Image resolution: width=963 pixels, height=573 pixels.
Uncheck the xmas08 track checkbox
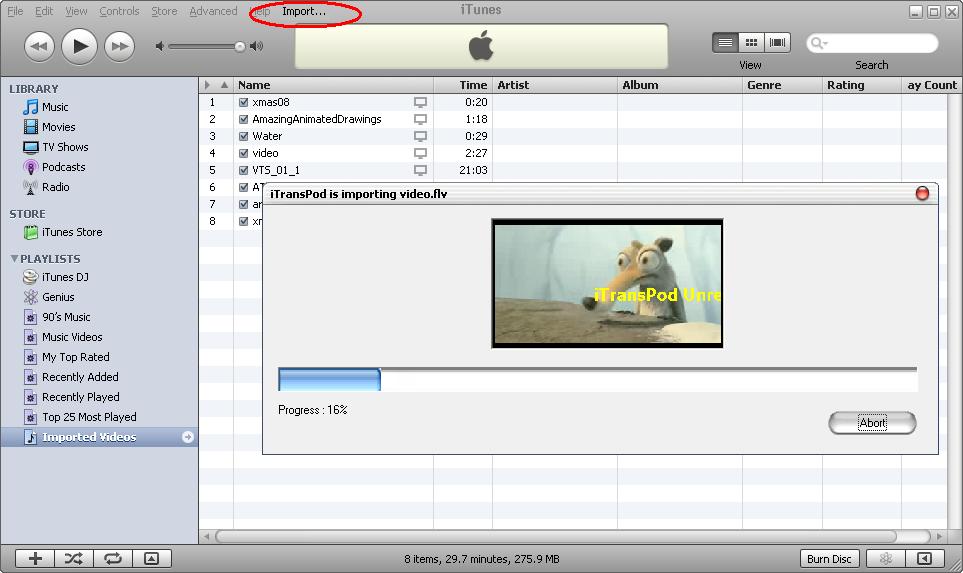point(243,103)
